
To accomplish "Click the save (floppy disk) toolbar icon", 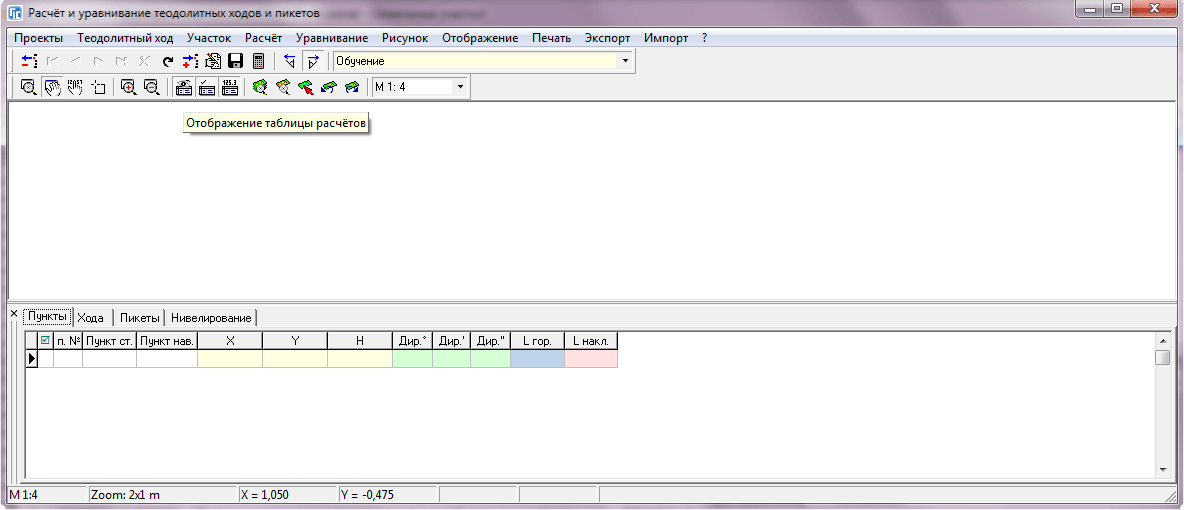I will (x=236, y=61).
